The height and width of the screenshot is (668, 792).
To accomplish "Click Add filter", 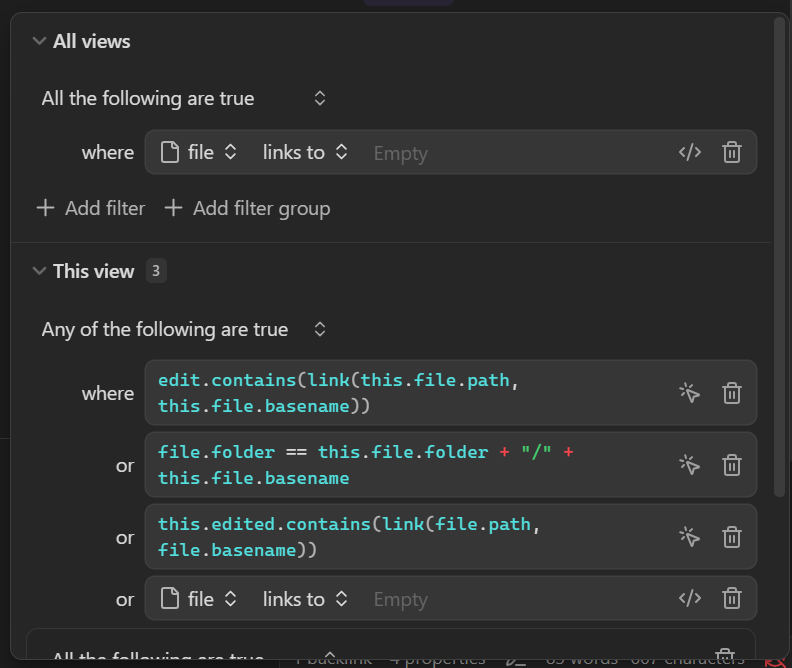I will [91, 208].
